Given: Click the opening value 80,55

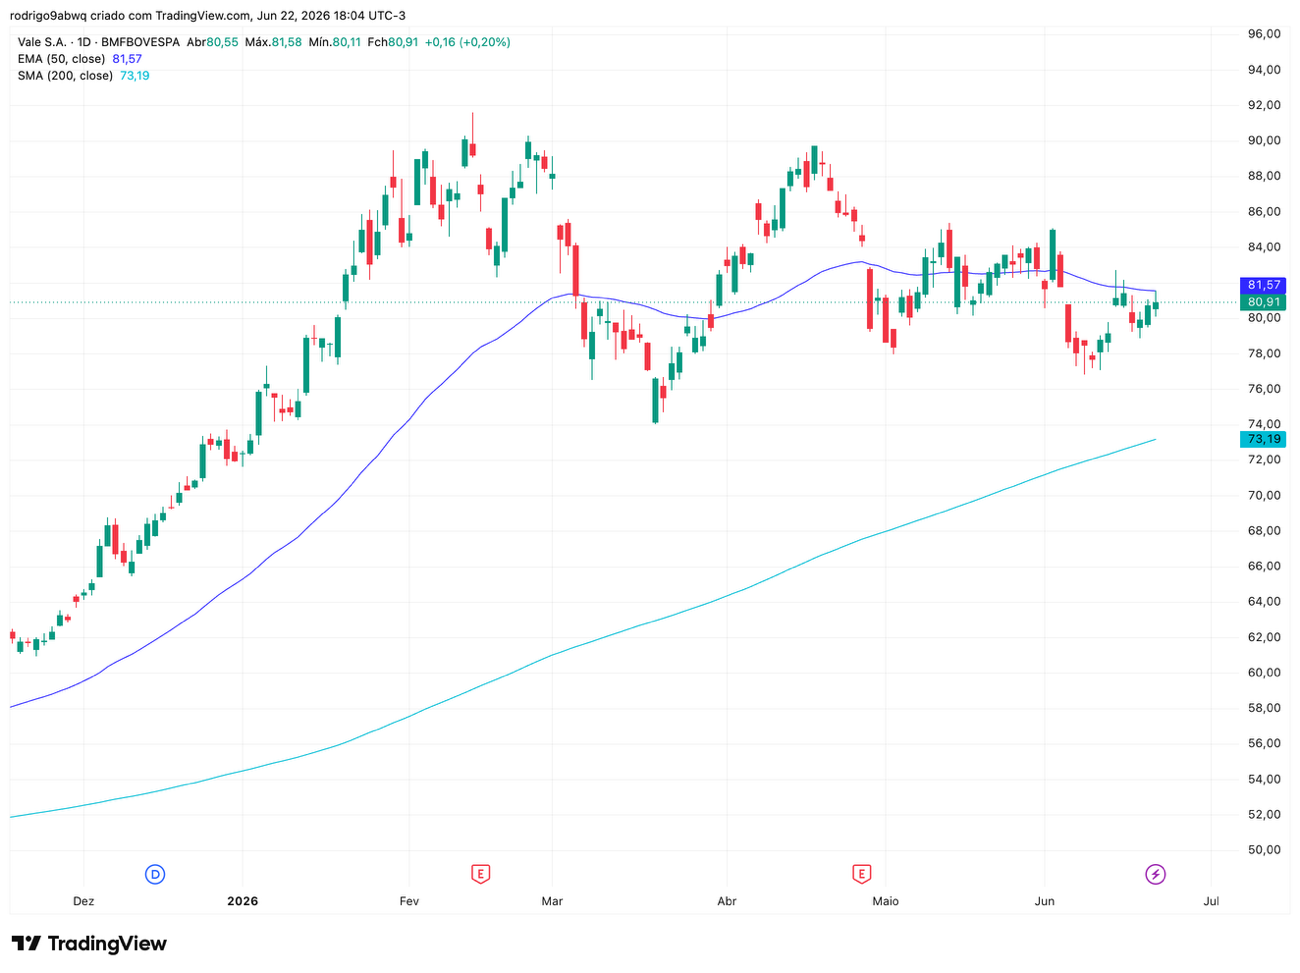Looking at the screenshot, I should 222,42.
